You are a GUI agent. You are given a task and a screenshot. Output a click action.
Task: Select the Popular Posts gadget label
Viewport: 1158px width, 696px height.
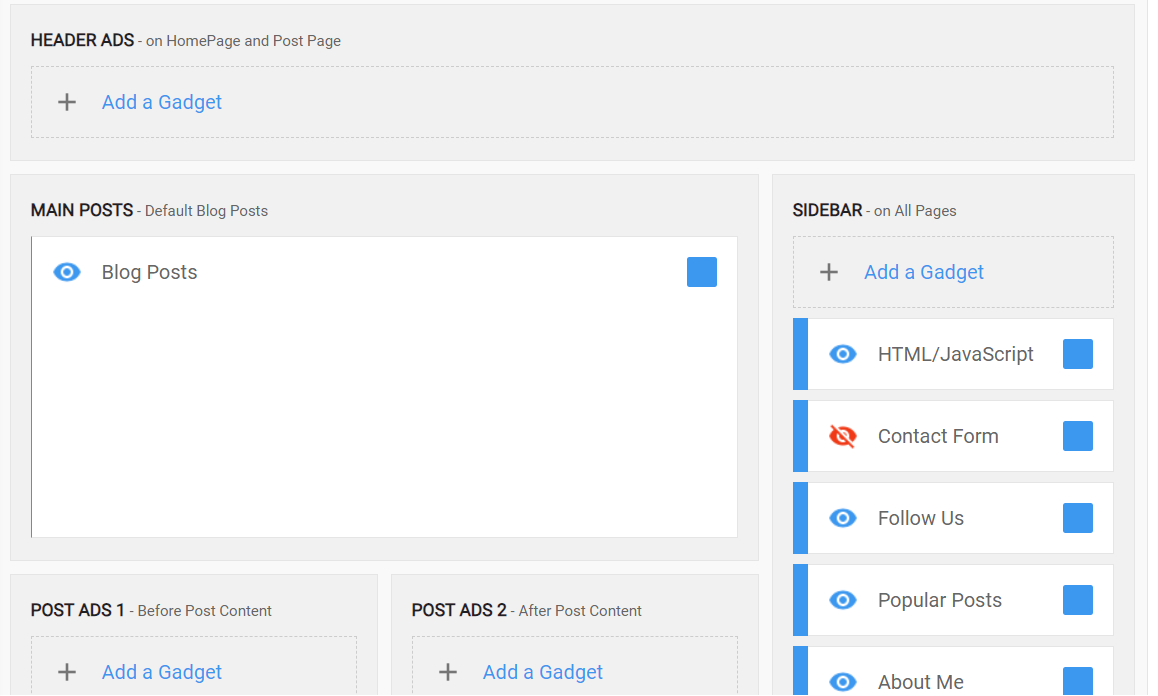[939, 600]
